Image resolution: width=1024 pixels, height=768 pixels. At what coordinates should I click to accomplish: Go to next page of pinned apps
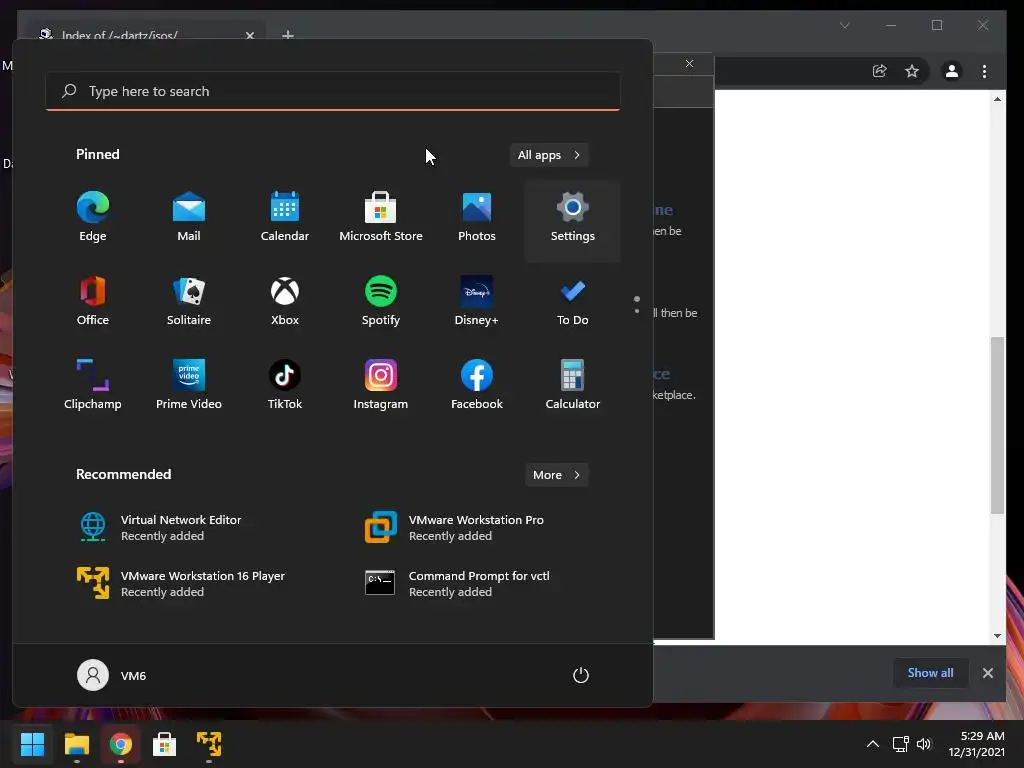click(637, 311)
